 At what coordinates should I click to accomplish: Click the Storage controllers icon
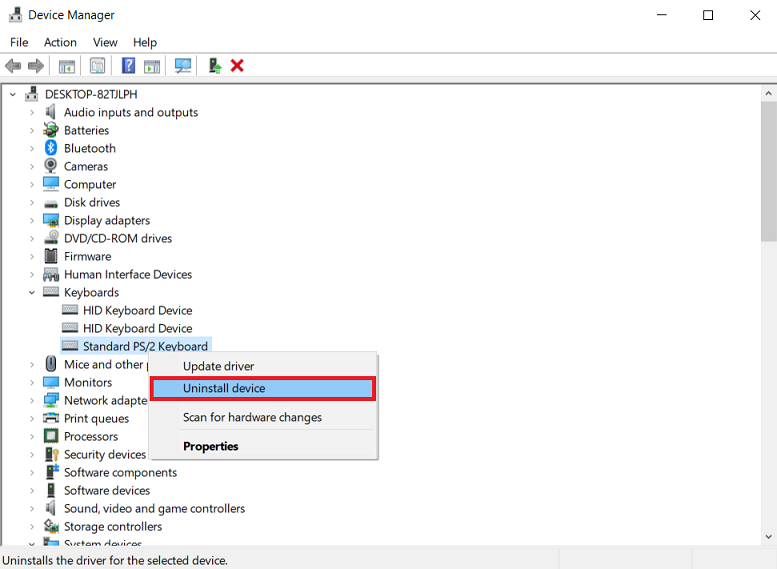tap(51, 526)
